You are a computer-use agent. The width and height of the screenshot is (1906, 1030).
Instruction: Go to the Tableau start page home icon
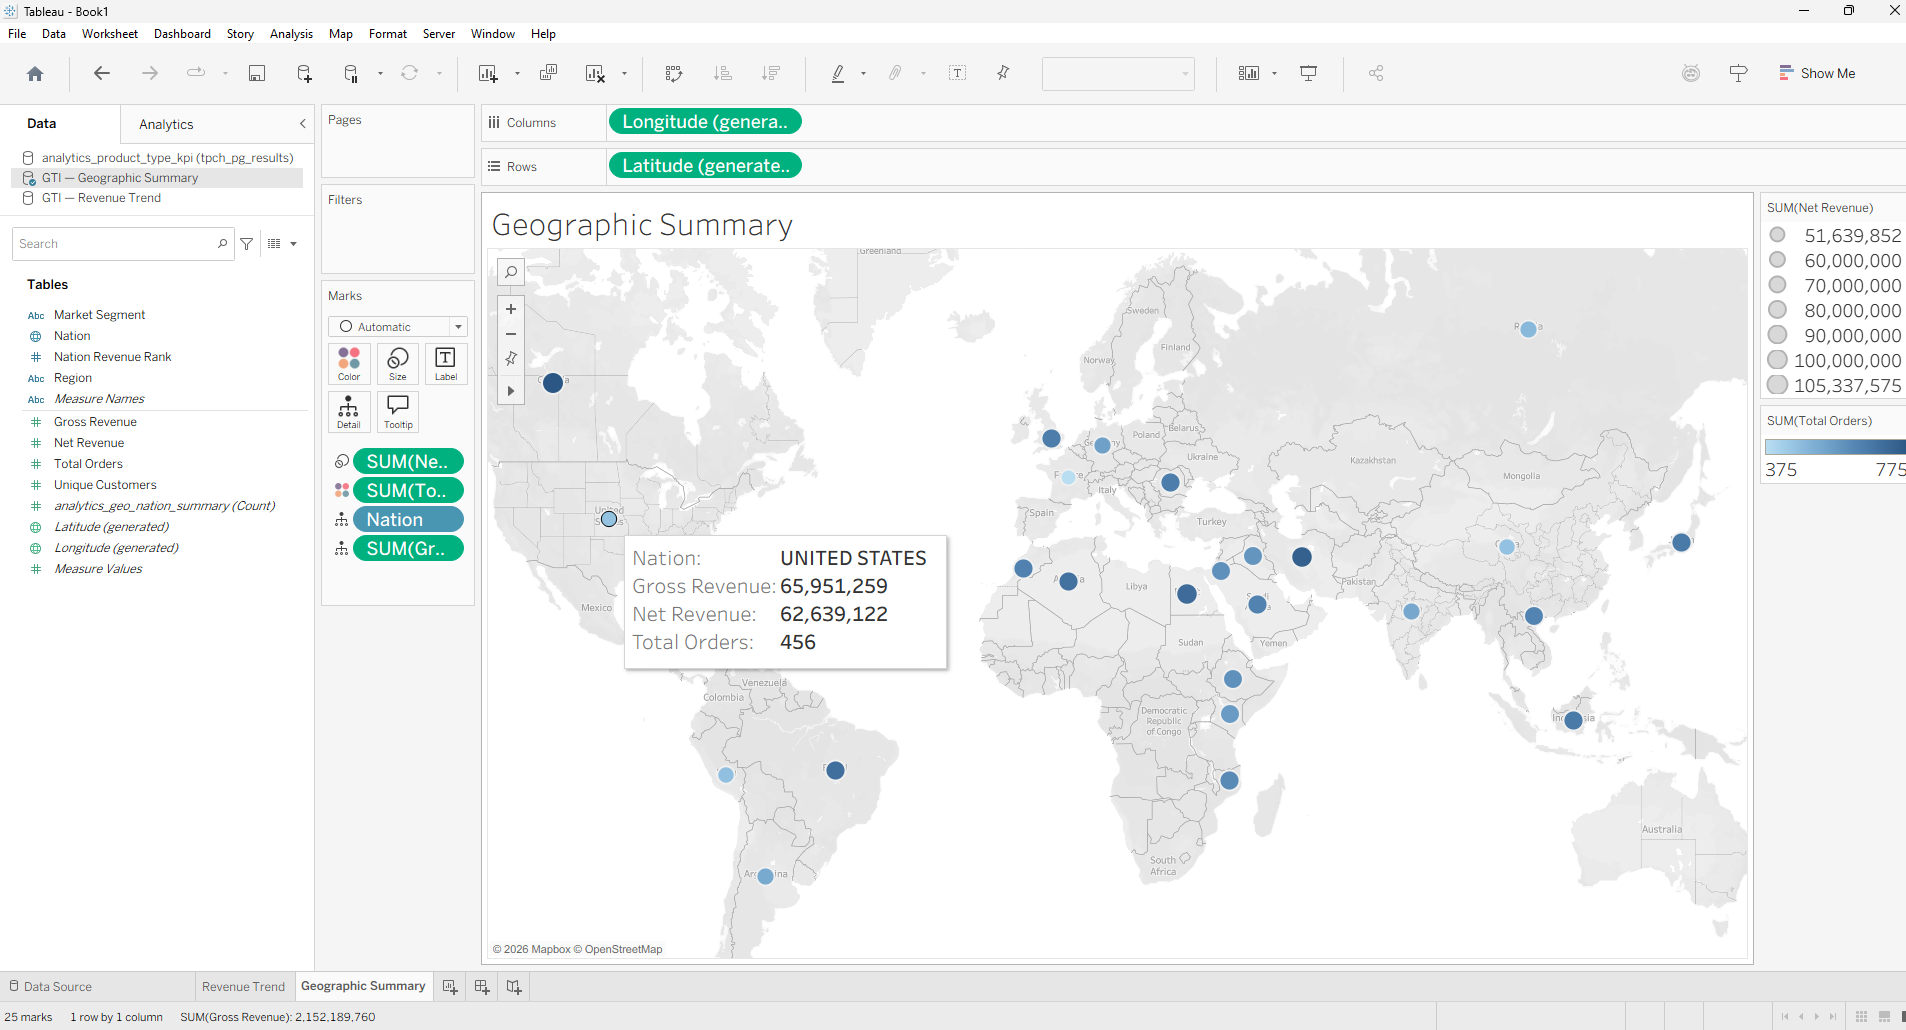point(35,73)
